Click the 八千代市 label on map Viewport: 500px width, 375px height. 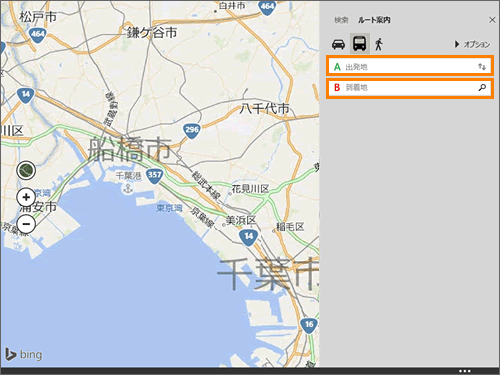click(x=264, y=109)
